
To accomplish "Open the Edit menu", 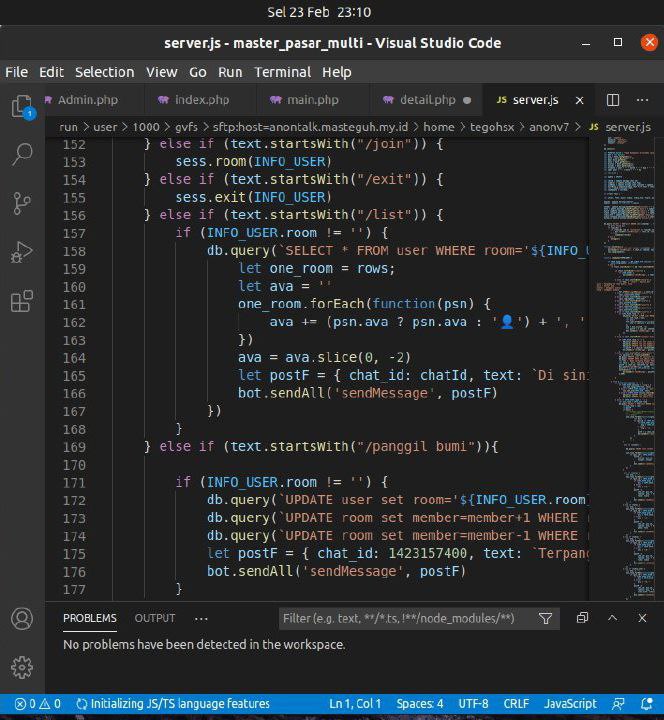I will pos(51,72).
